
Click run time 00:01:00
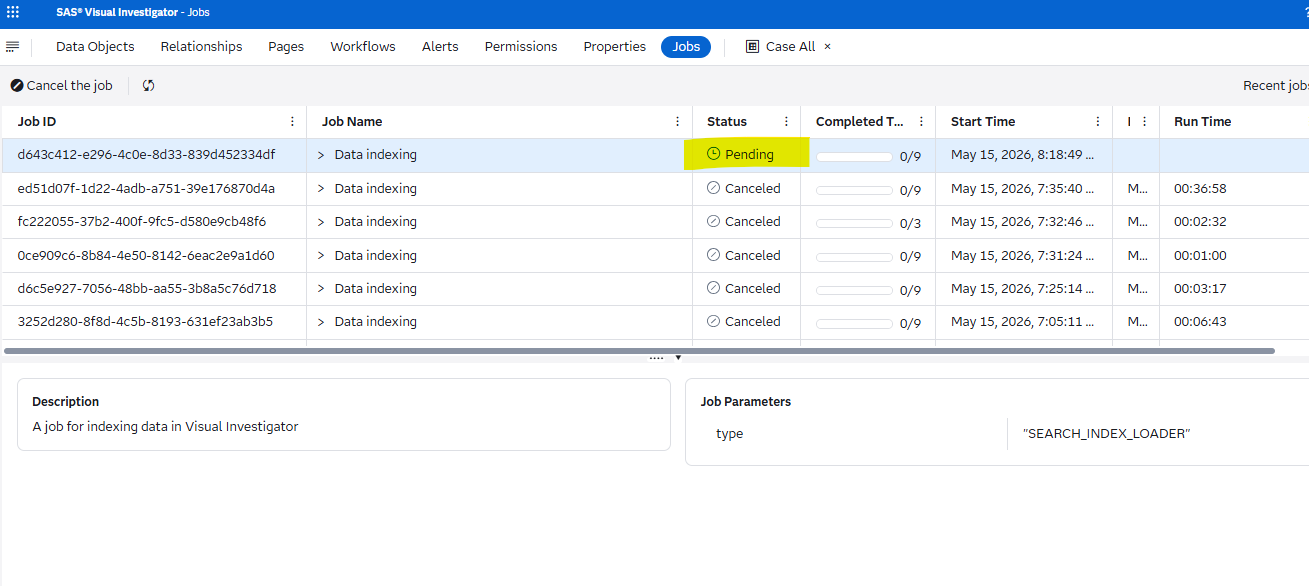(1200, 255)
